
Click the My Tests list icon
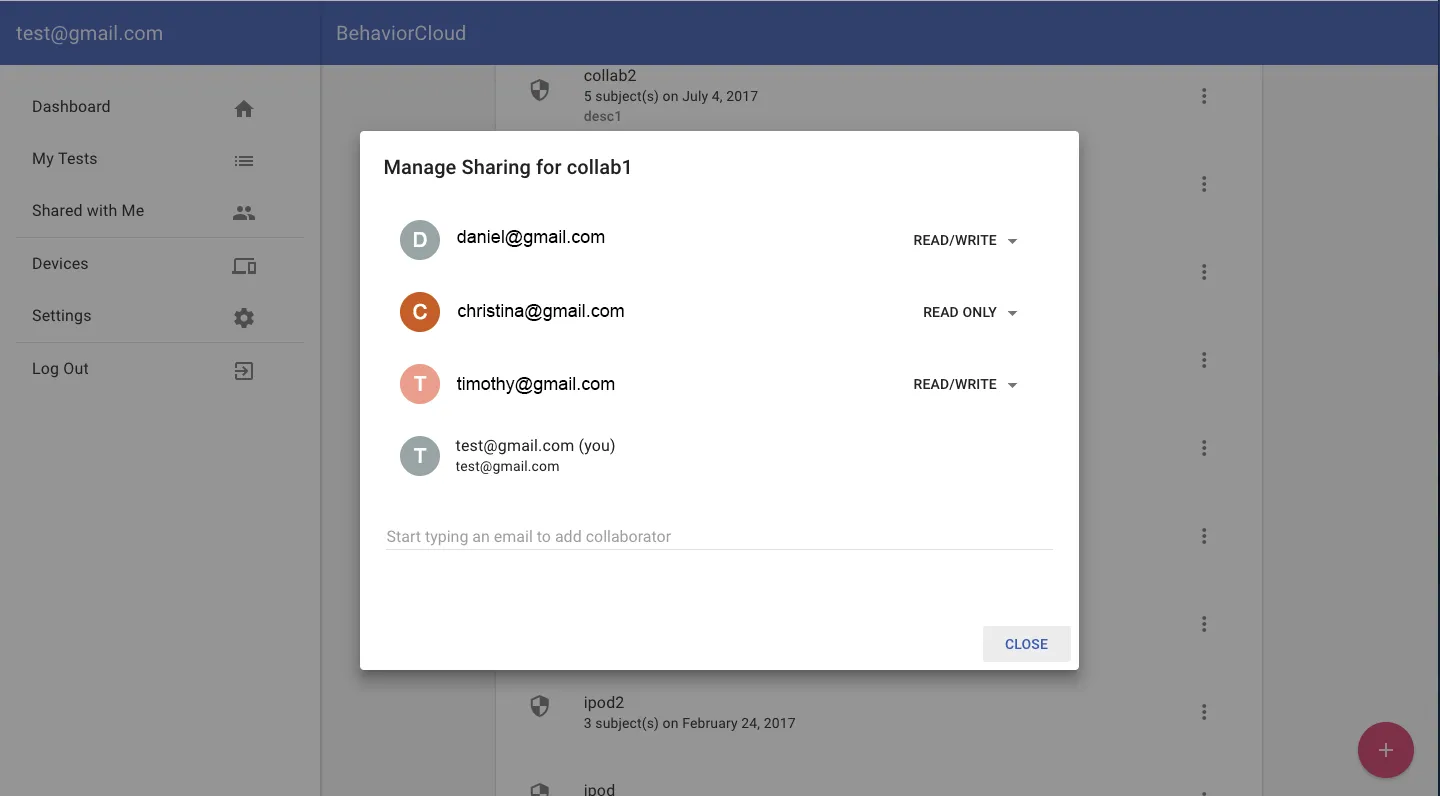tap(244, 161)
